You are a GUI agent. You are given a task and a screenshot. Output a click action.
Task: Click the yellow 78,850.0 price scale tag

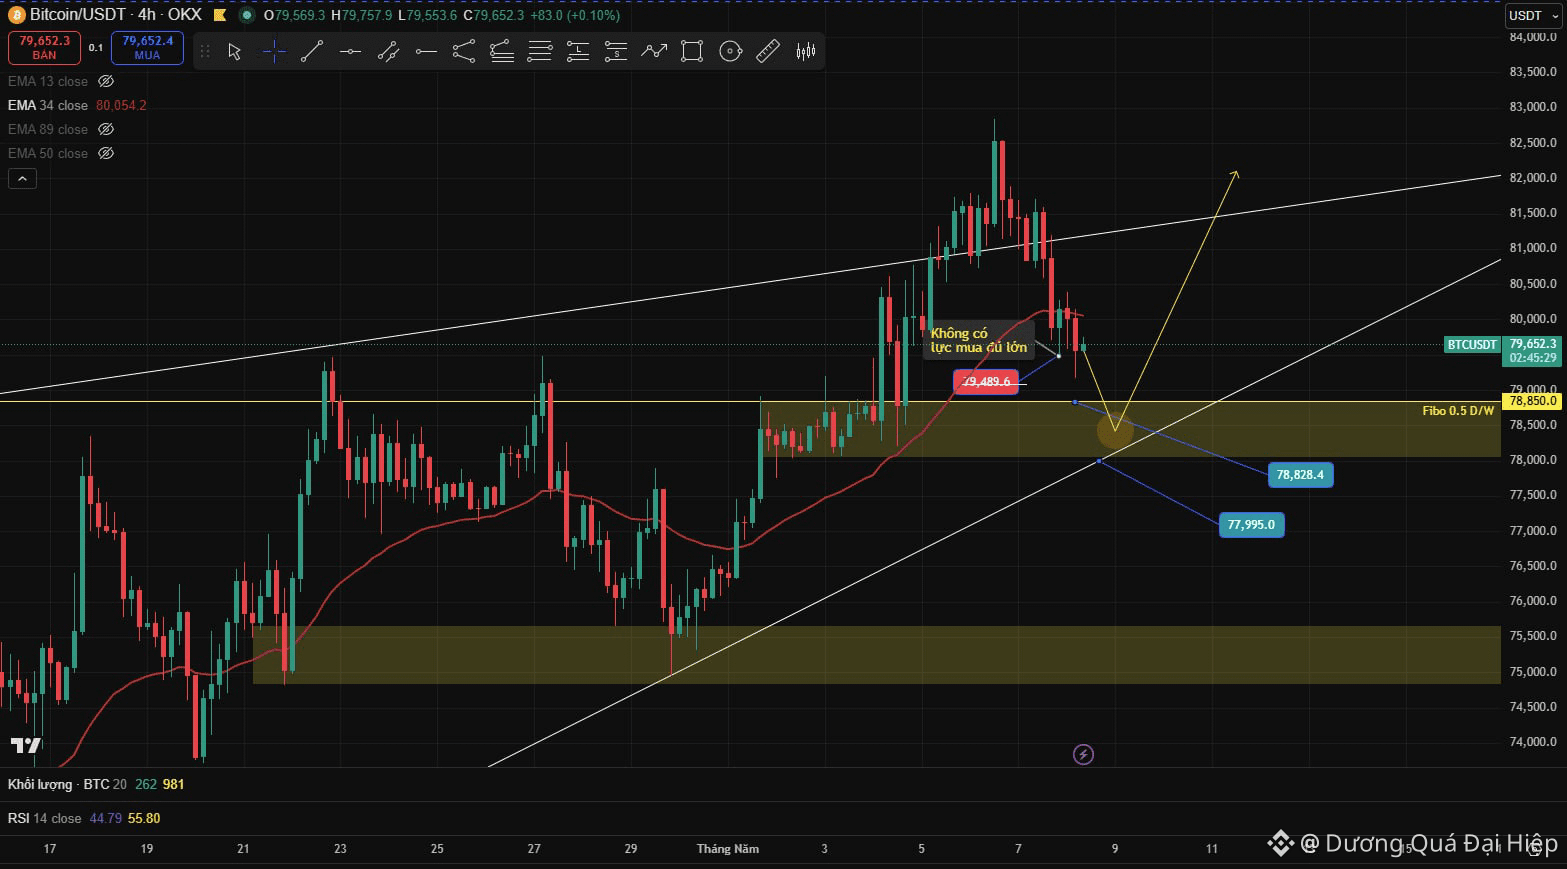(x=1533, y=401)
